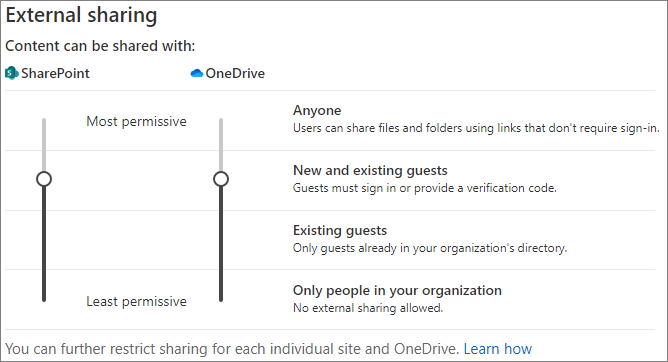Click 'You can further restrict sharing' text
668x362 pixels.
click(x=232, y=349)
